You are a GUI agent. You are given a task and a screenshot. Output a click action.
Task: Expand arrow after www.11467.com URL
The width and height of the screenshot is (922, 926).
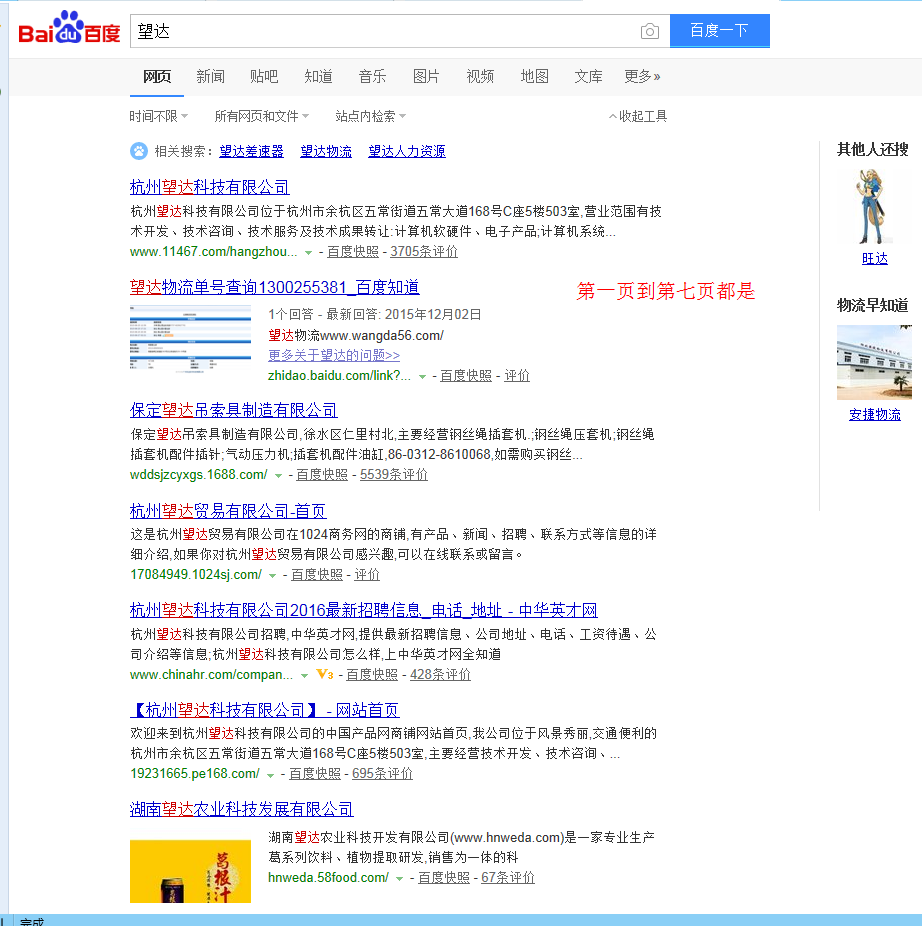coord(308,253)
